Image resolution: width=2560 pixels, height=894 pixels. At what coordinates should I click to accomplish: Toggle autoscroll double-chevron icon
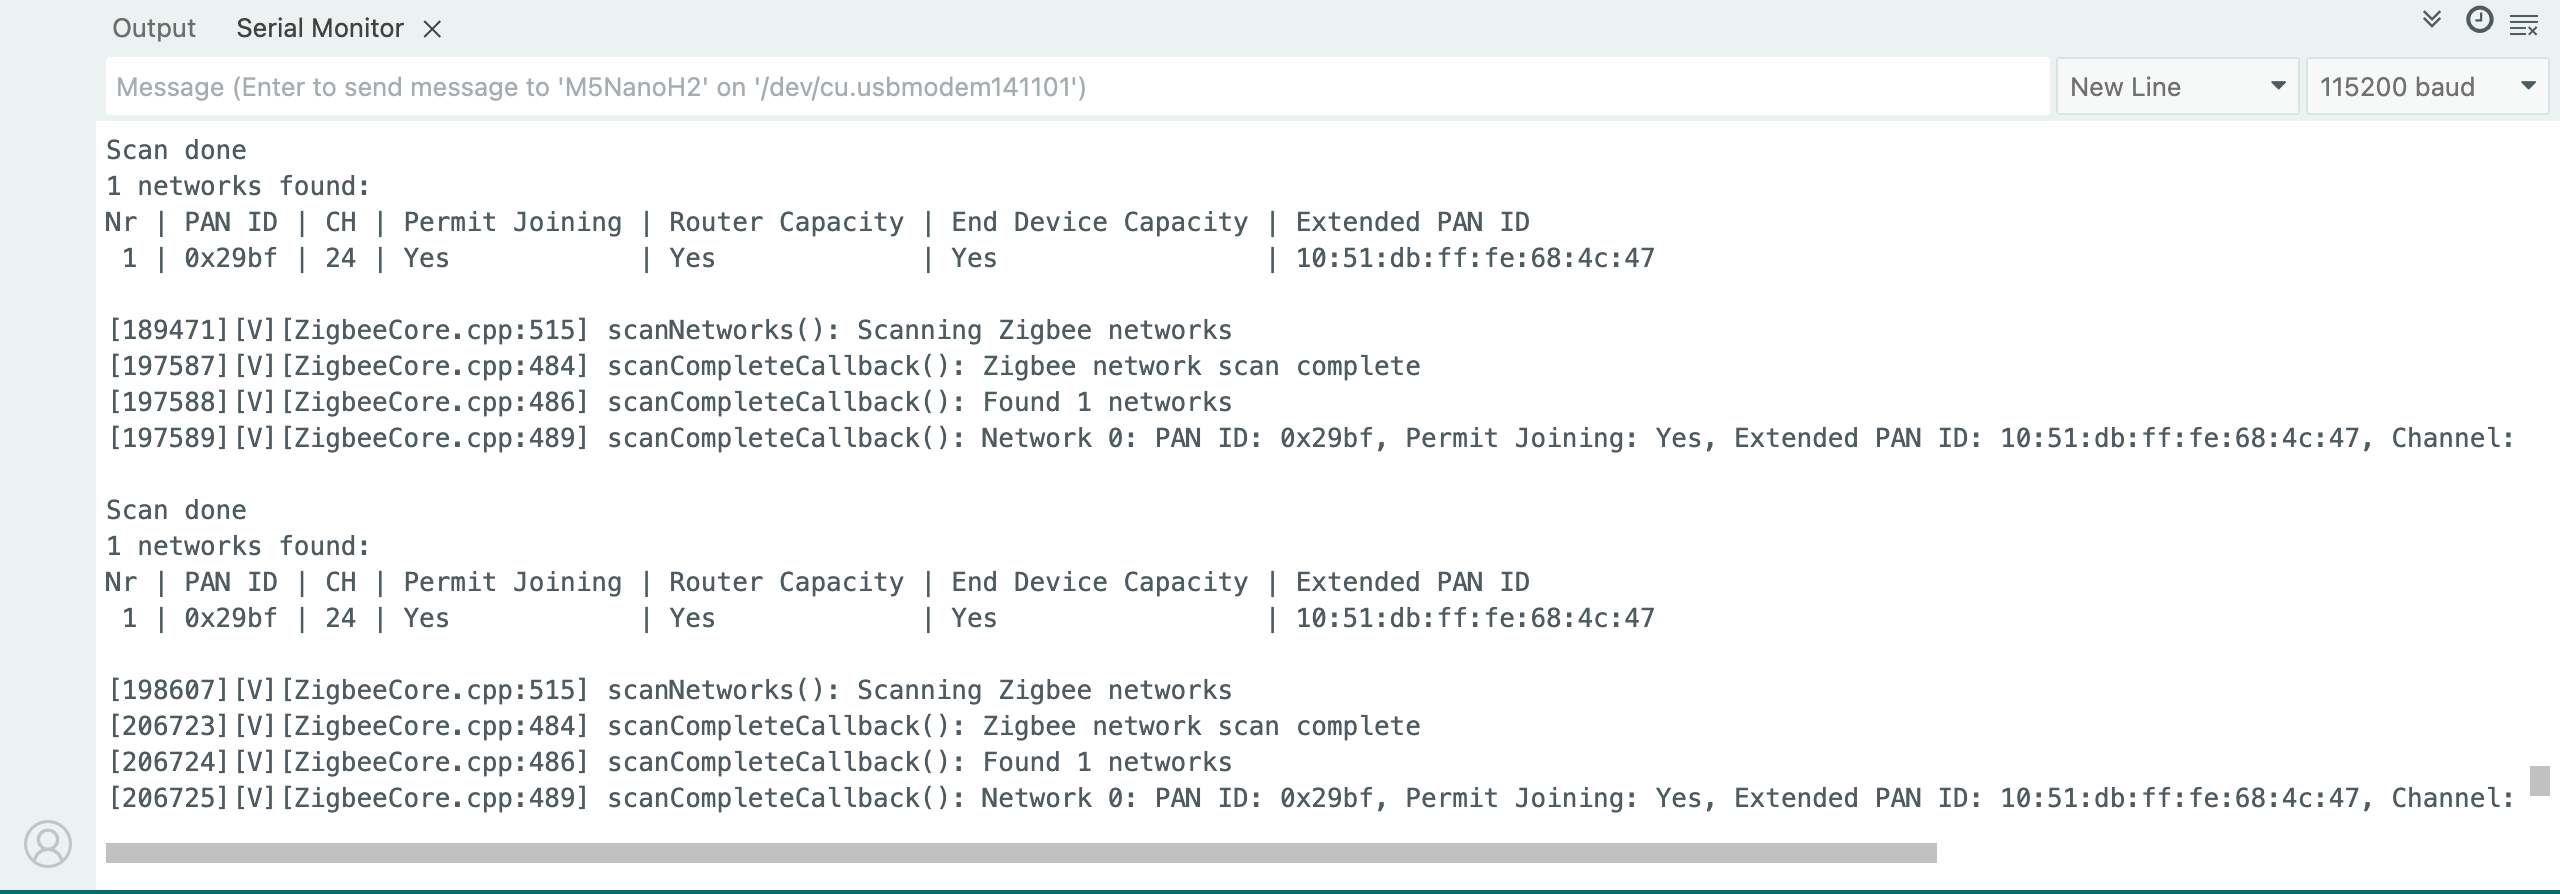coord(2432,20)
